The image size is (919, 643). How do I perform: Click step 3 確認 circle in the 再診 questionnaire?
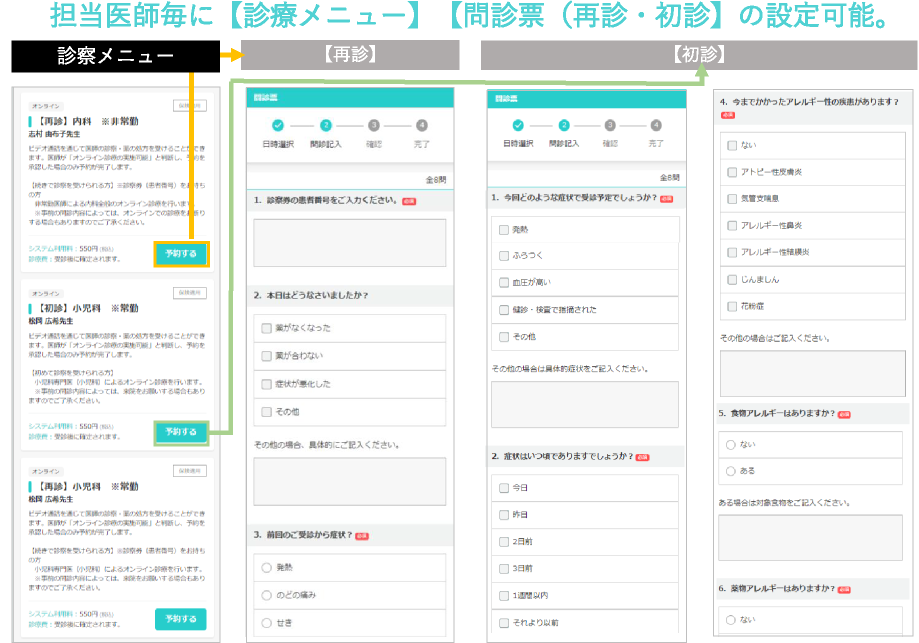373,125
